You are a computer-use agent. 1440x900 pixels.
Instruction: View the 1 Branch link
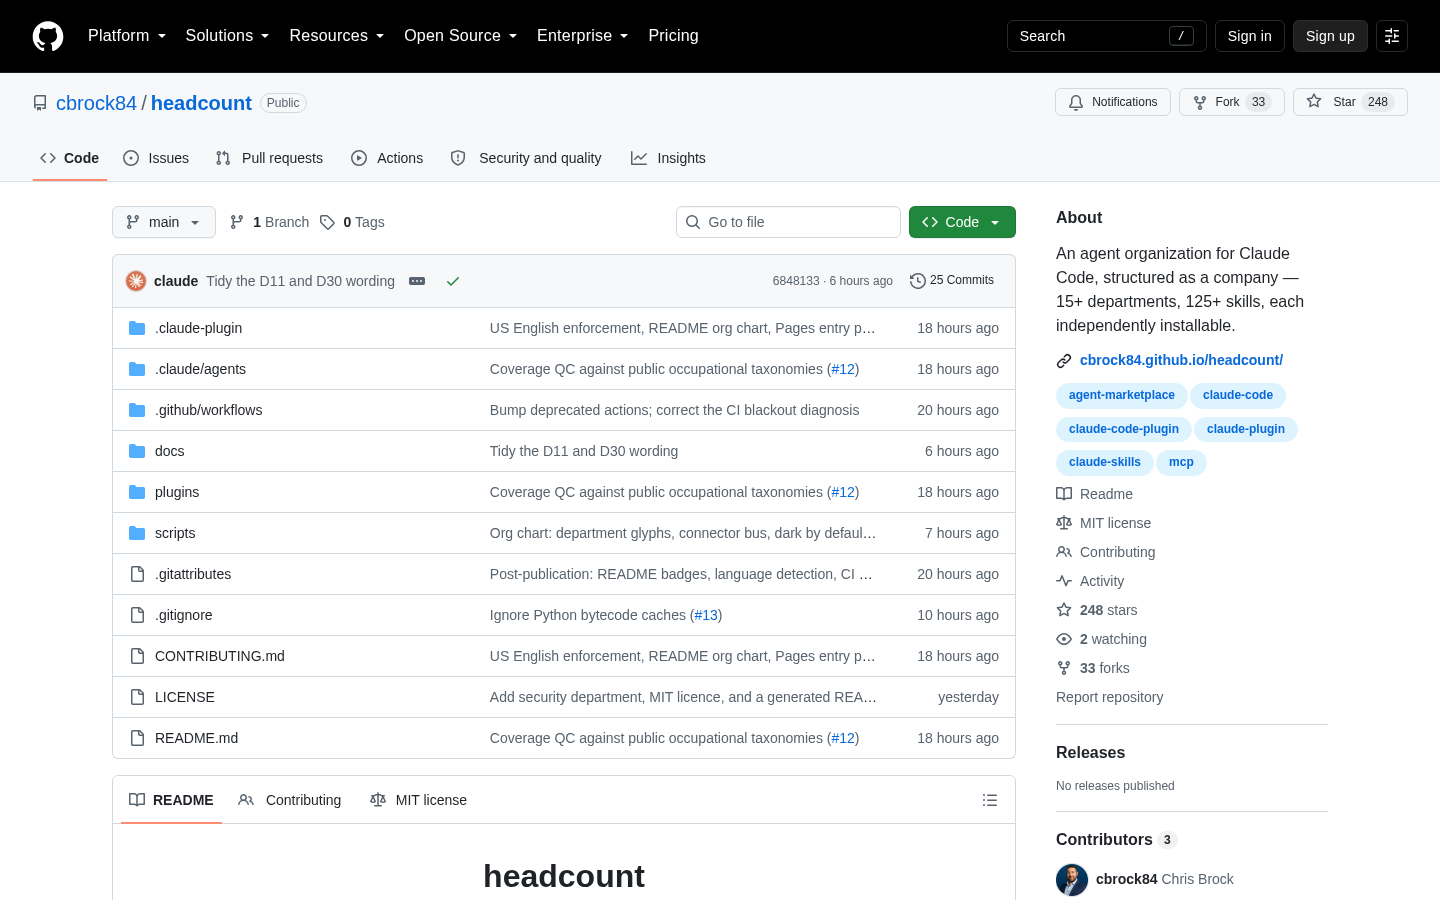[x=270, y=222]
